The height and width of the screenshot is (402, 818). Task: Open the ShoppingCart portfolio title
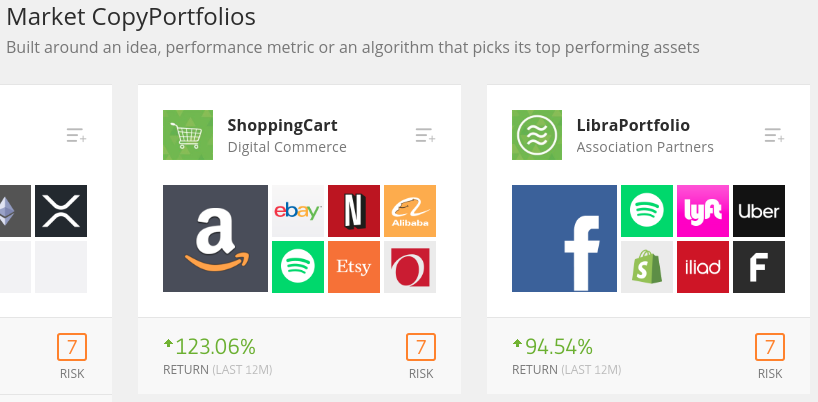(283, 125)
